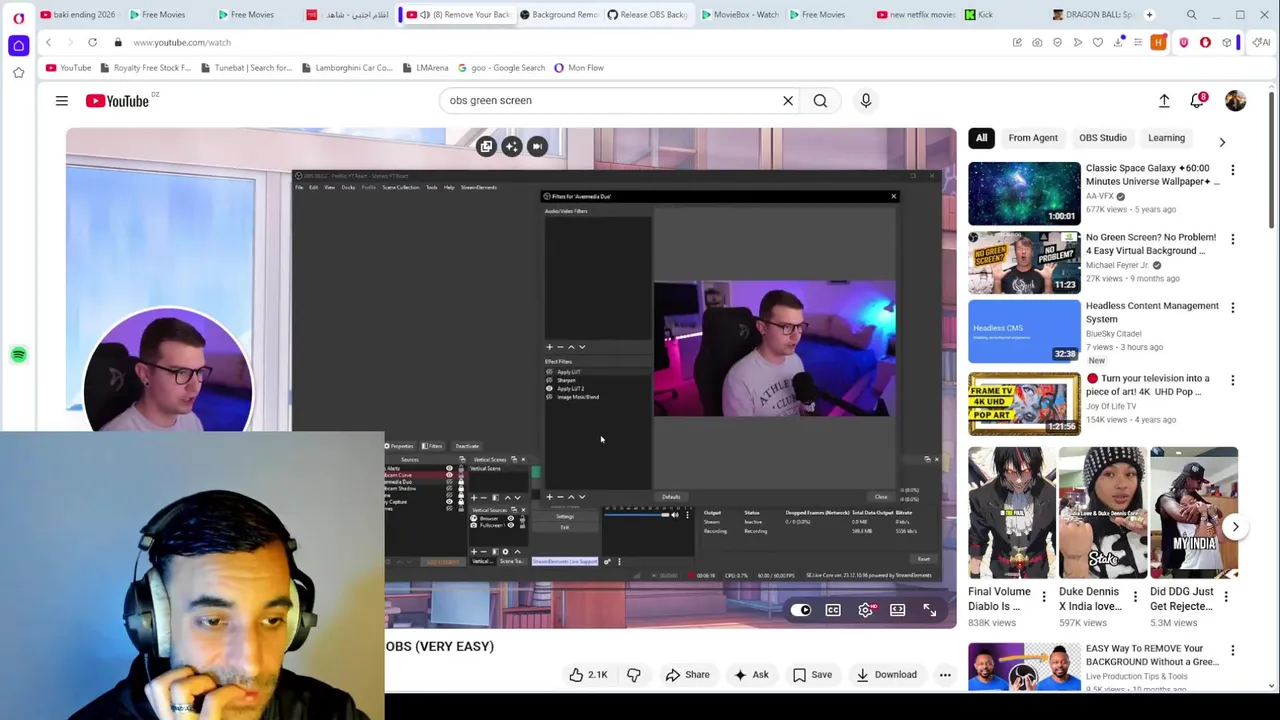This screenshot has height=720, width=1280.
Task: Open the No Green Screen video thumbnail
Action: (1024, 262)
